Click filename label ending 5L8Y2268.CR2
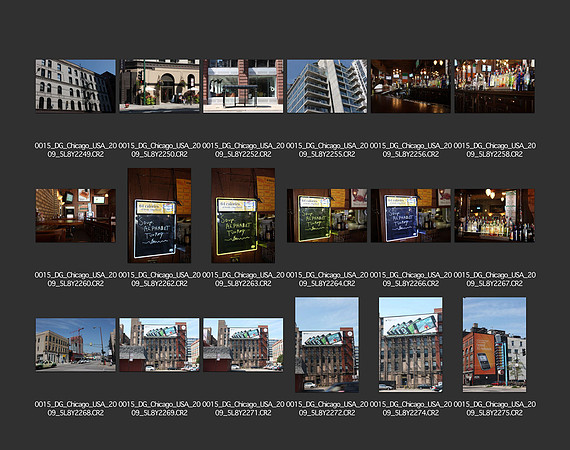The width and height of the screenshot is (570, 450). click(76, 409)
